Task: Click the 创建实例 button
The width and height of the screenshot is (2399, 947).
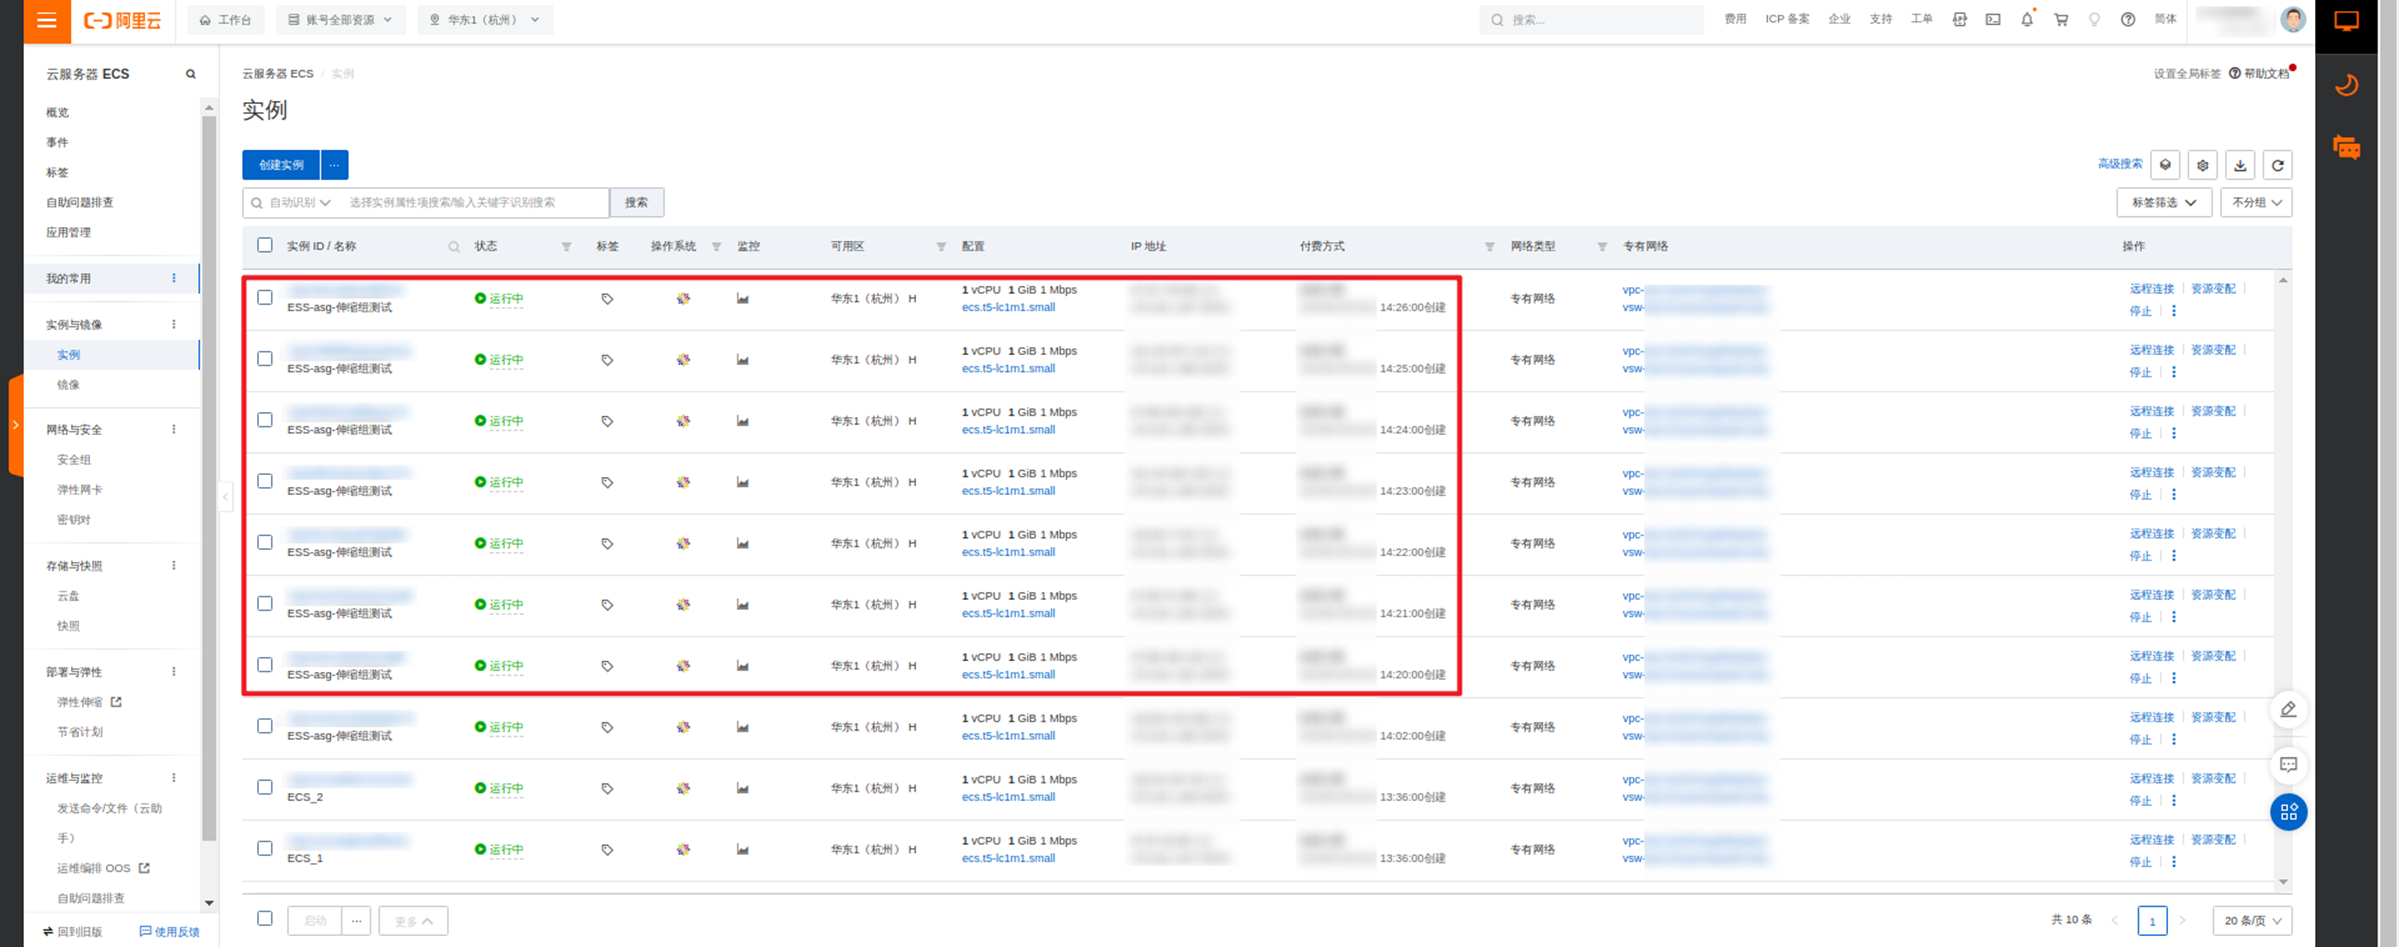Action: 281,165
